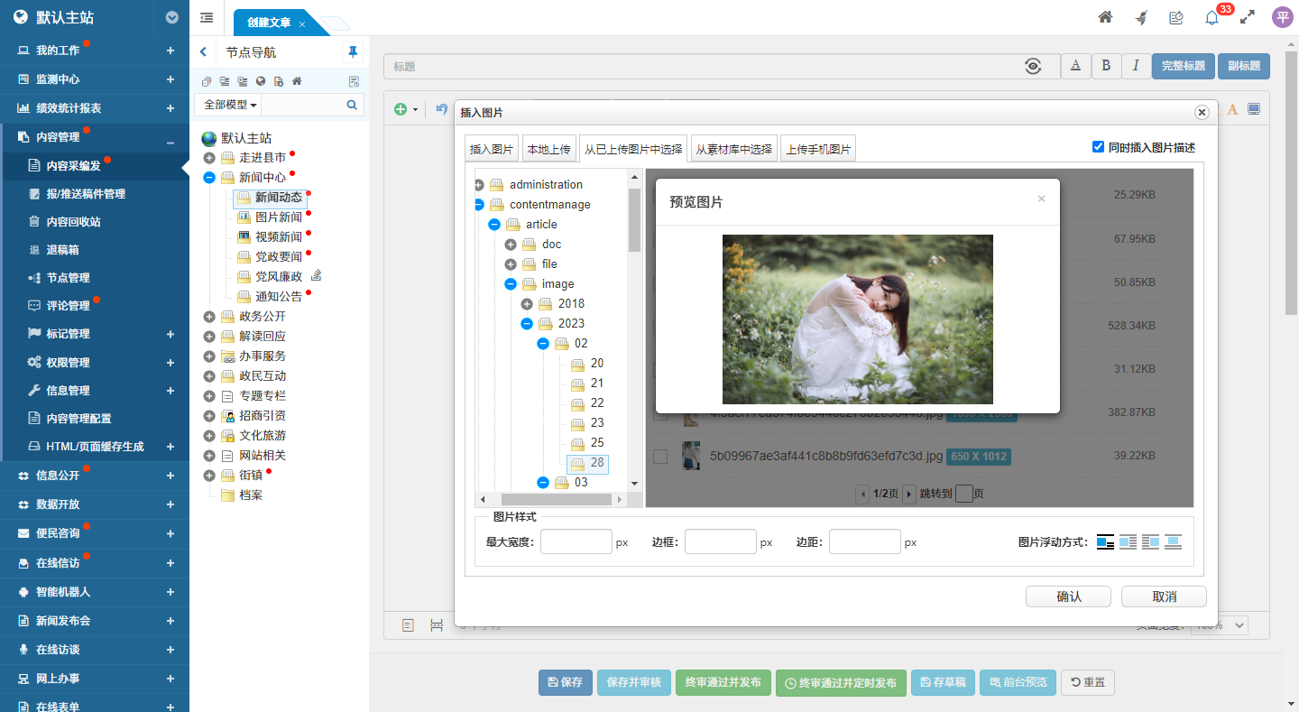Uncheck 同时插入图片描述 checkbox

tap(1098, 147)
